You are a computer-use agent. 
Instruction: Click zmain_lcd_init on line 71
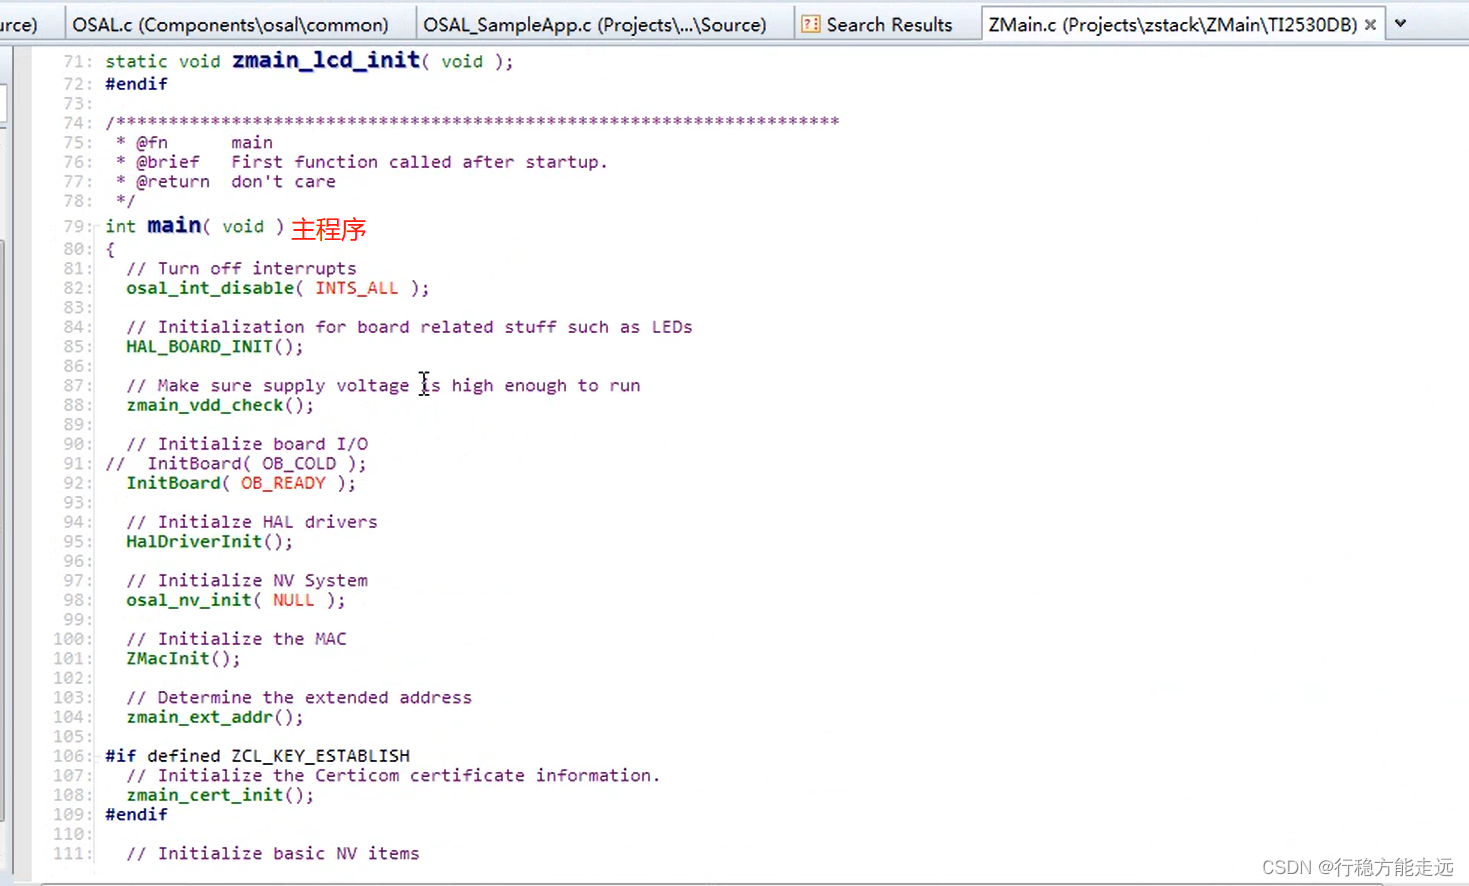pos(326,60)
